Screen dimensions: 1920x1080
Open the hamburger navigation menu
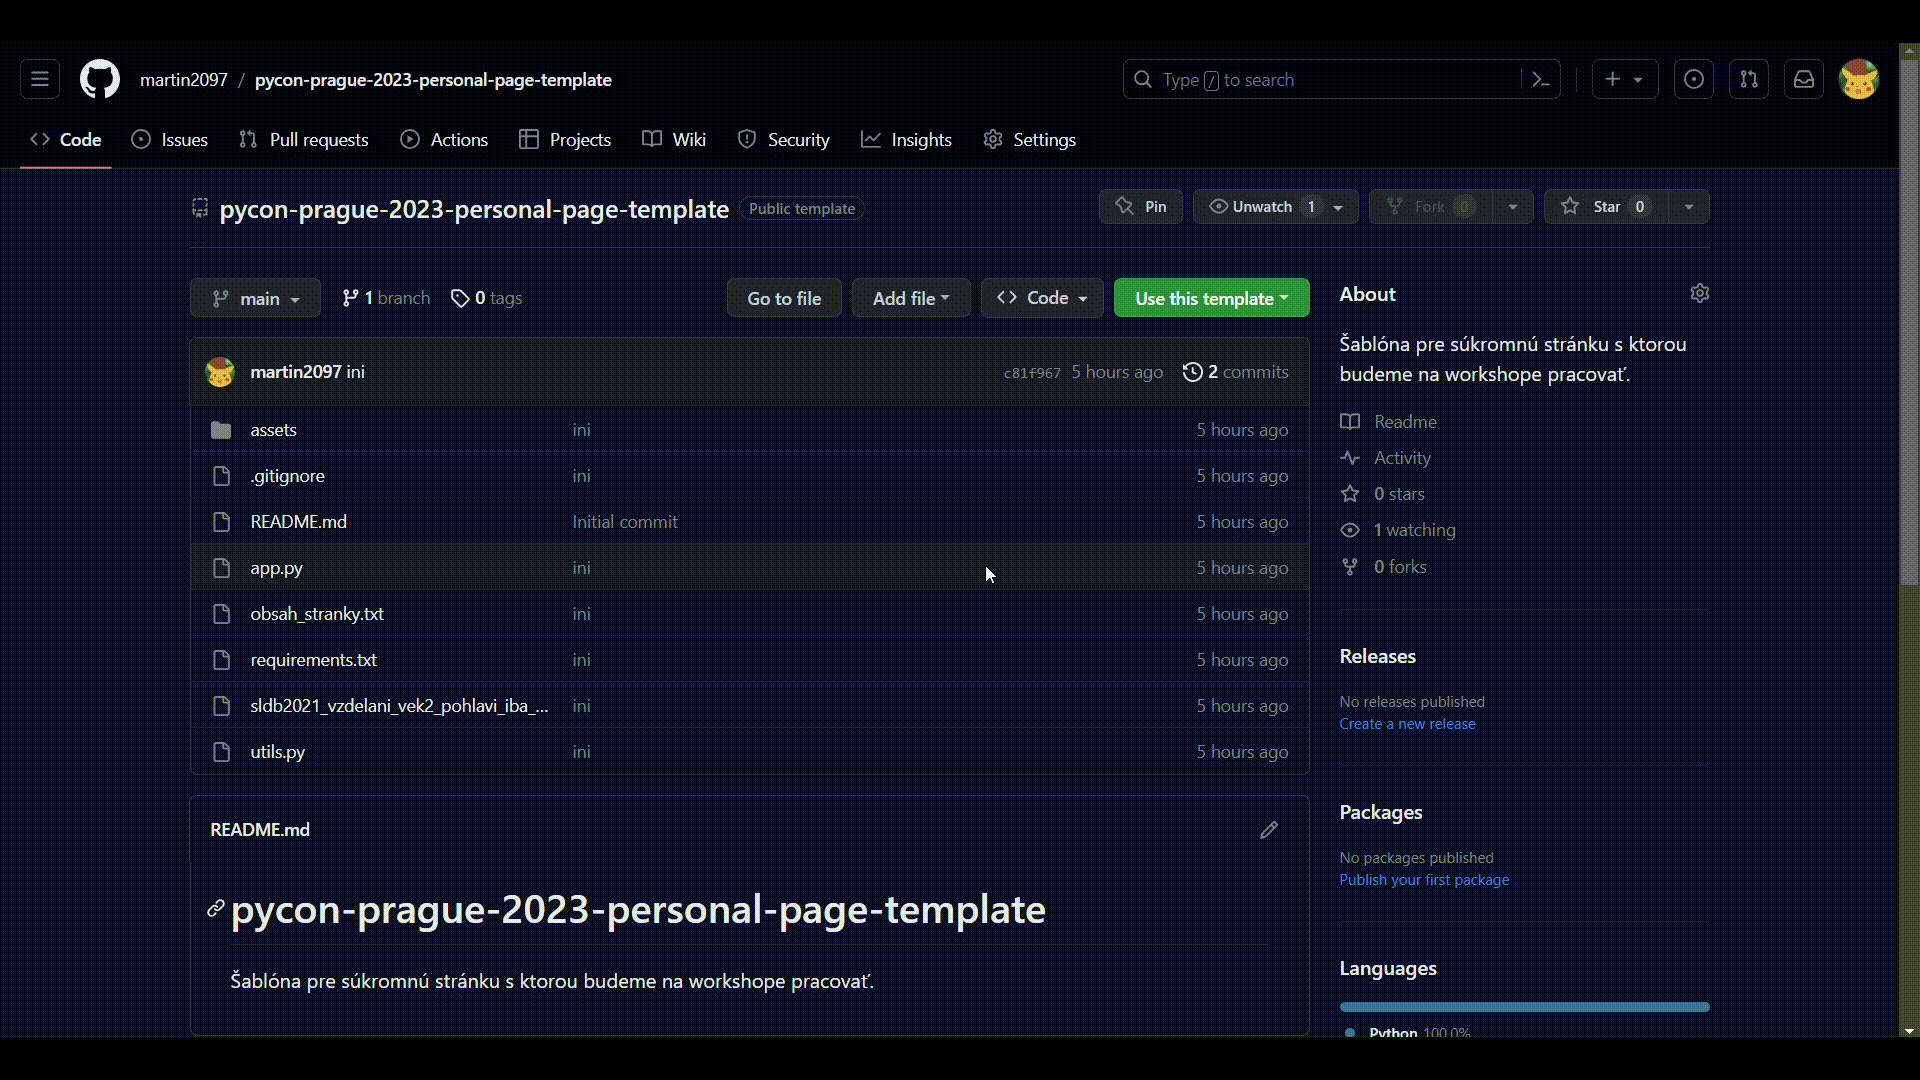coord(40,80)
